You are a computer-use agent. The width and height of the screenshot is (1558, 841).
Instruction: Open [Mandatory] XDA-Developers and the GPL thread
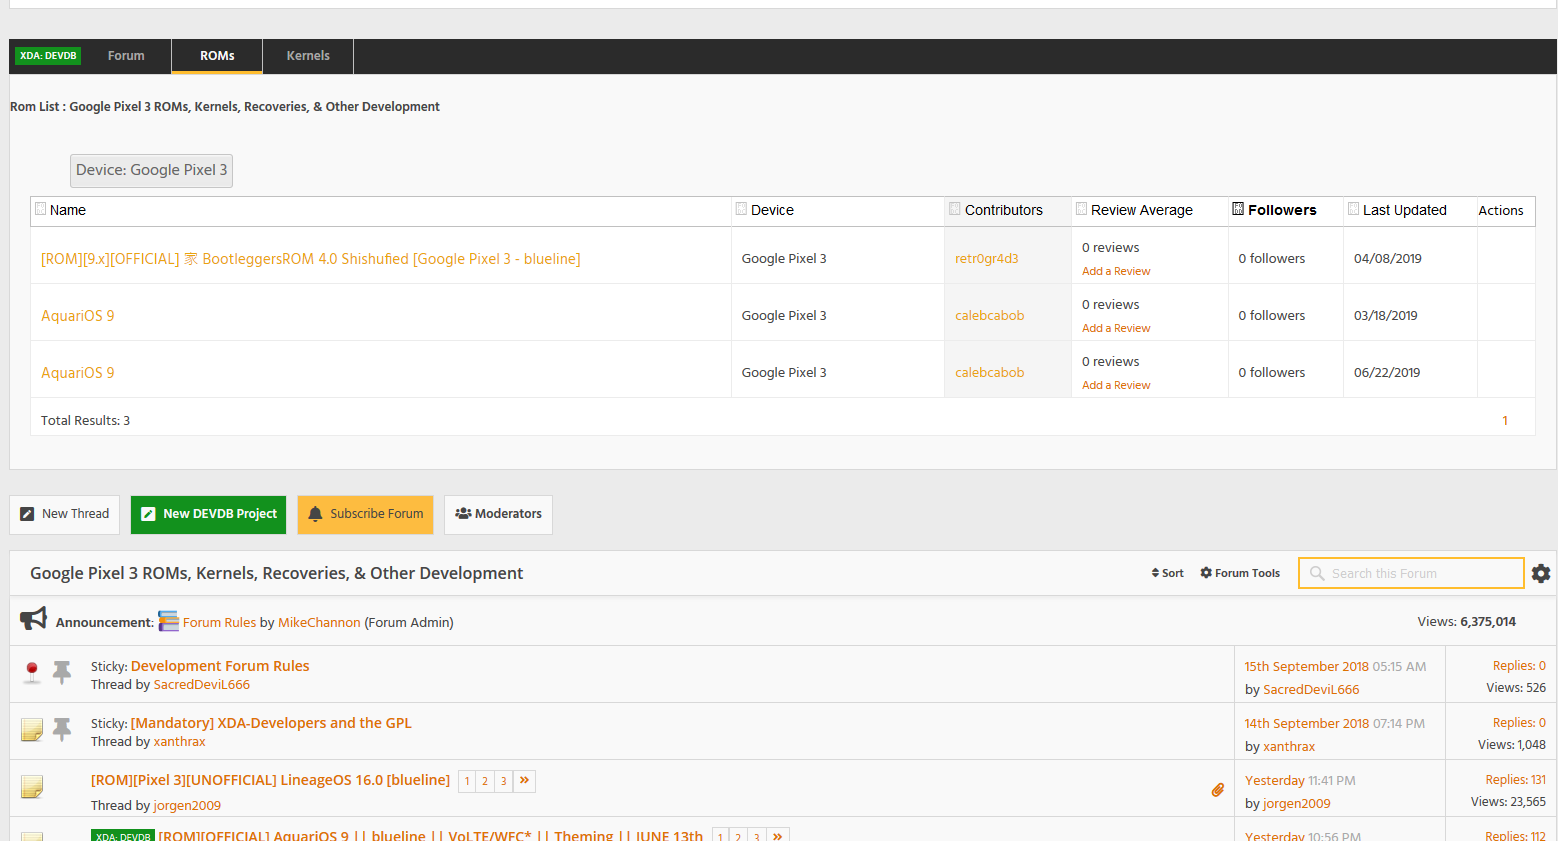coord(271,723)
